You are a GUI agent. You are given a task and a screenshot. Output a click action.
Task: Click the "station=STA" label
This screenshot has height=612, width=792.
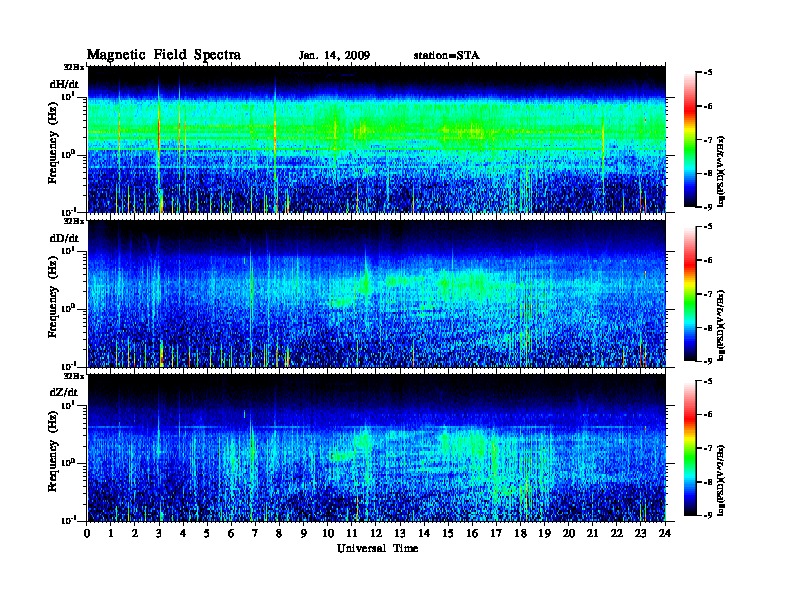point(446,56)
